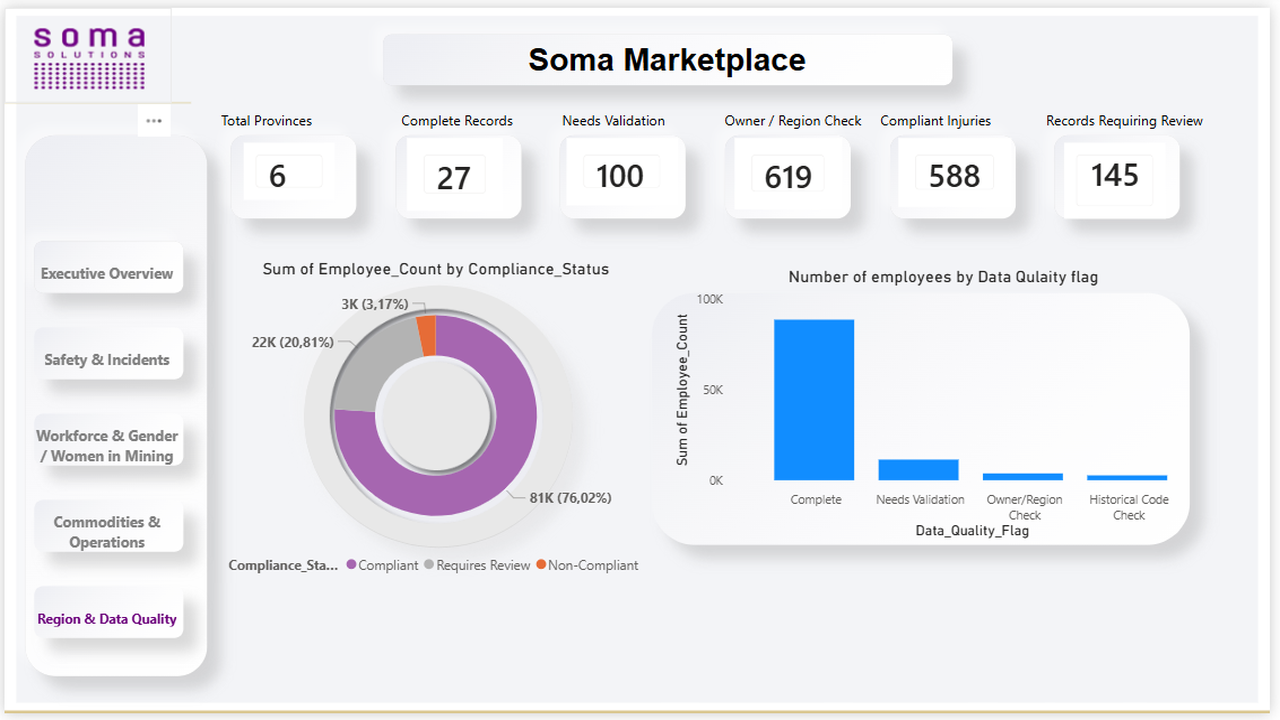Click the Needs Validation card label
Image resolution: width=1280 pixels, height=720 pixels.
point(613,121)
